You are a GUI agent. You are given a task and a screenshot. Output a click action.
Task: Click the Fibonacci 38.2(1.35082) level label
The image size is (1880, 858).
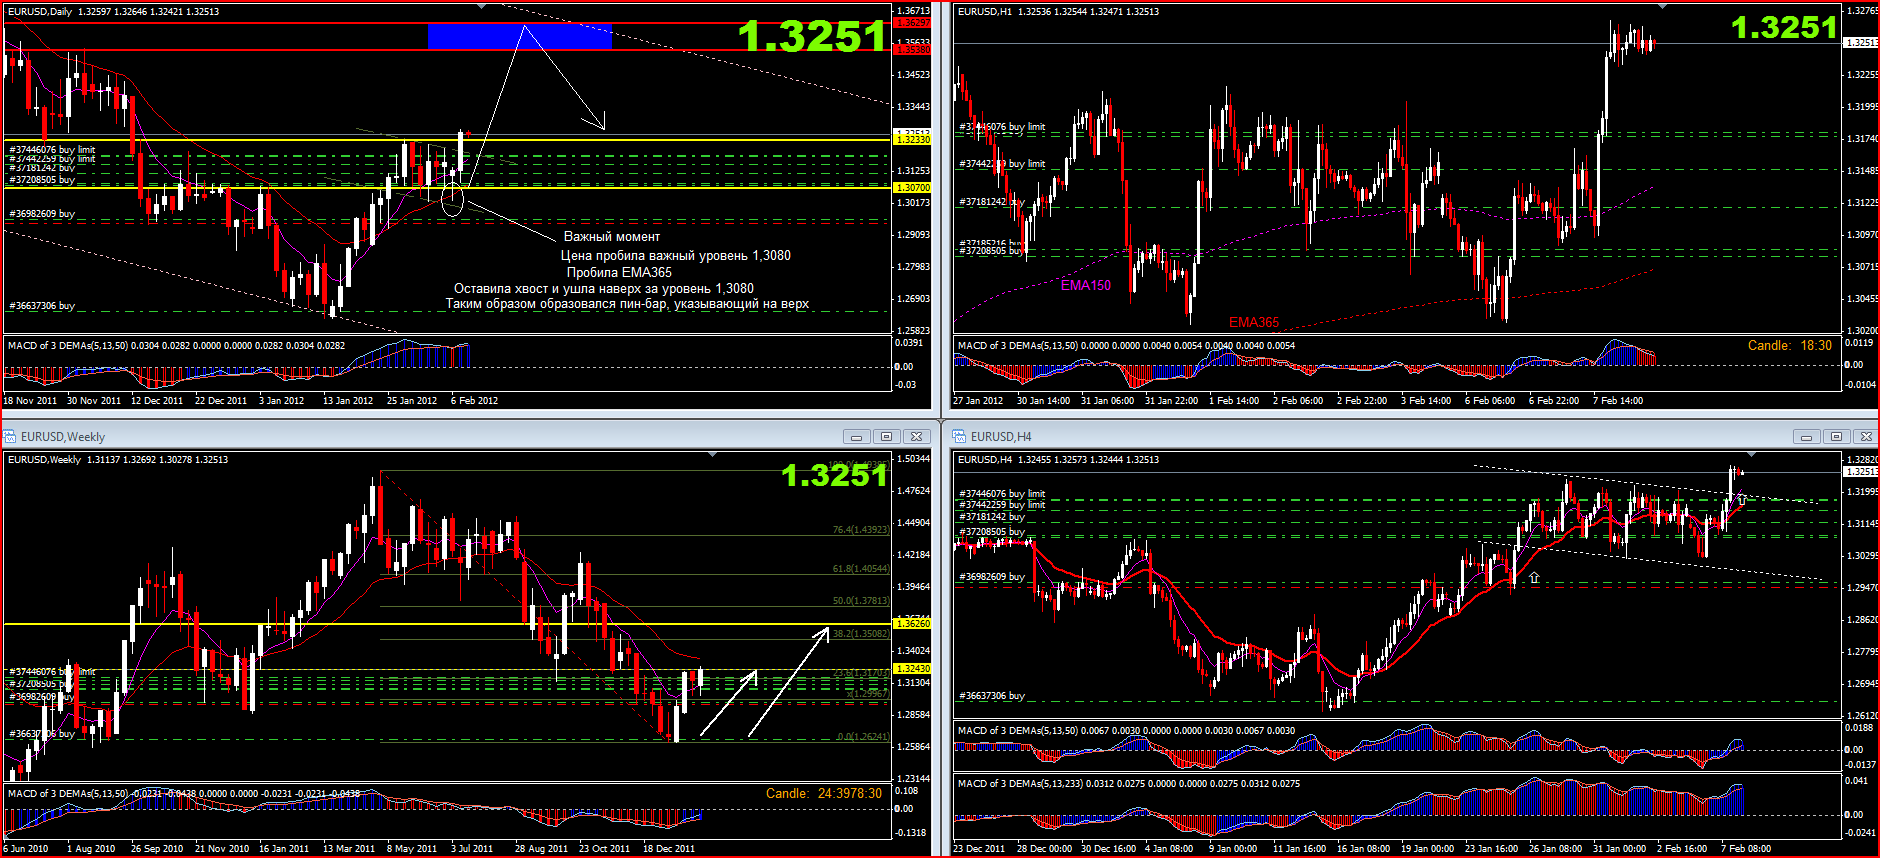click(x=860, y=634)
